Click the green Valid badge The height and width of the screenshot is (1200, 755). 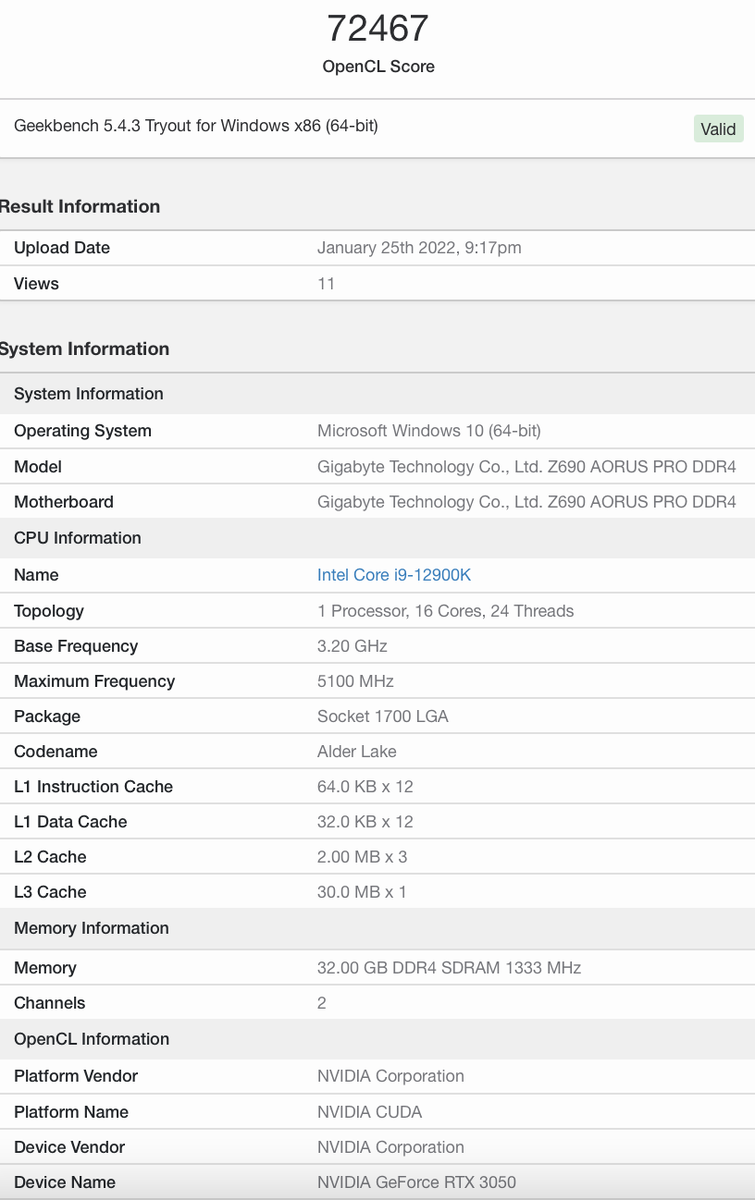tap(718, 129)
